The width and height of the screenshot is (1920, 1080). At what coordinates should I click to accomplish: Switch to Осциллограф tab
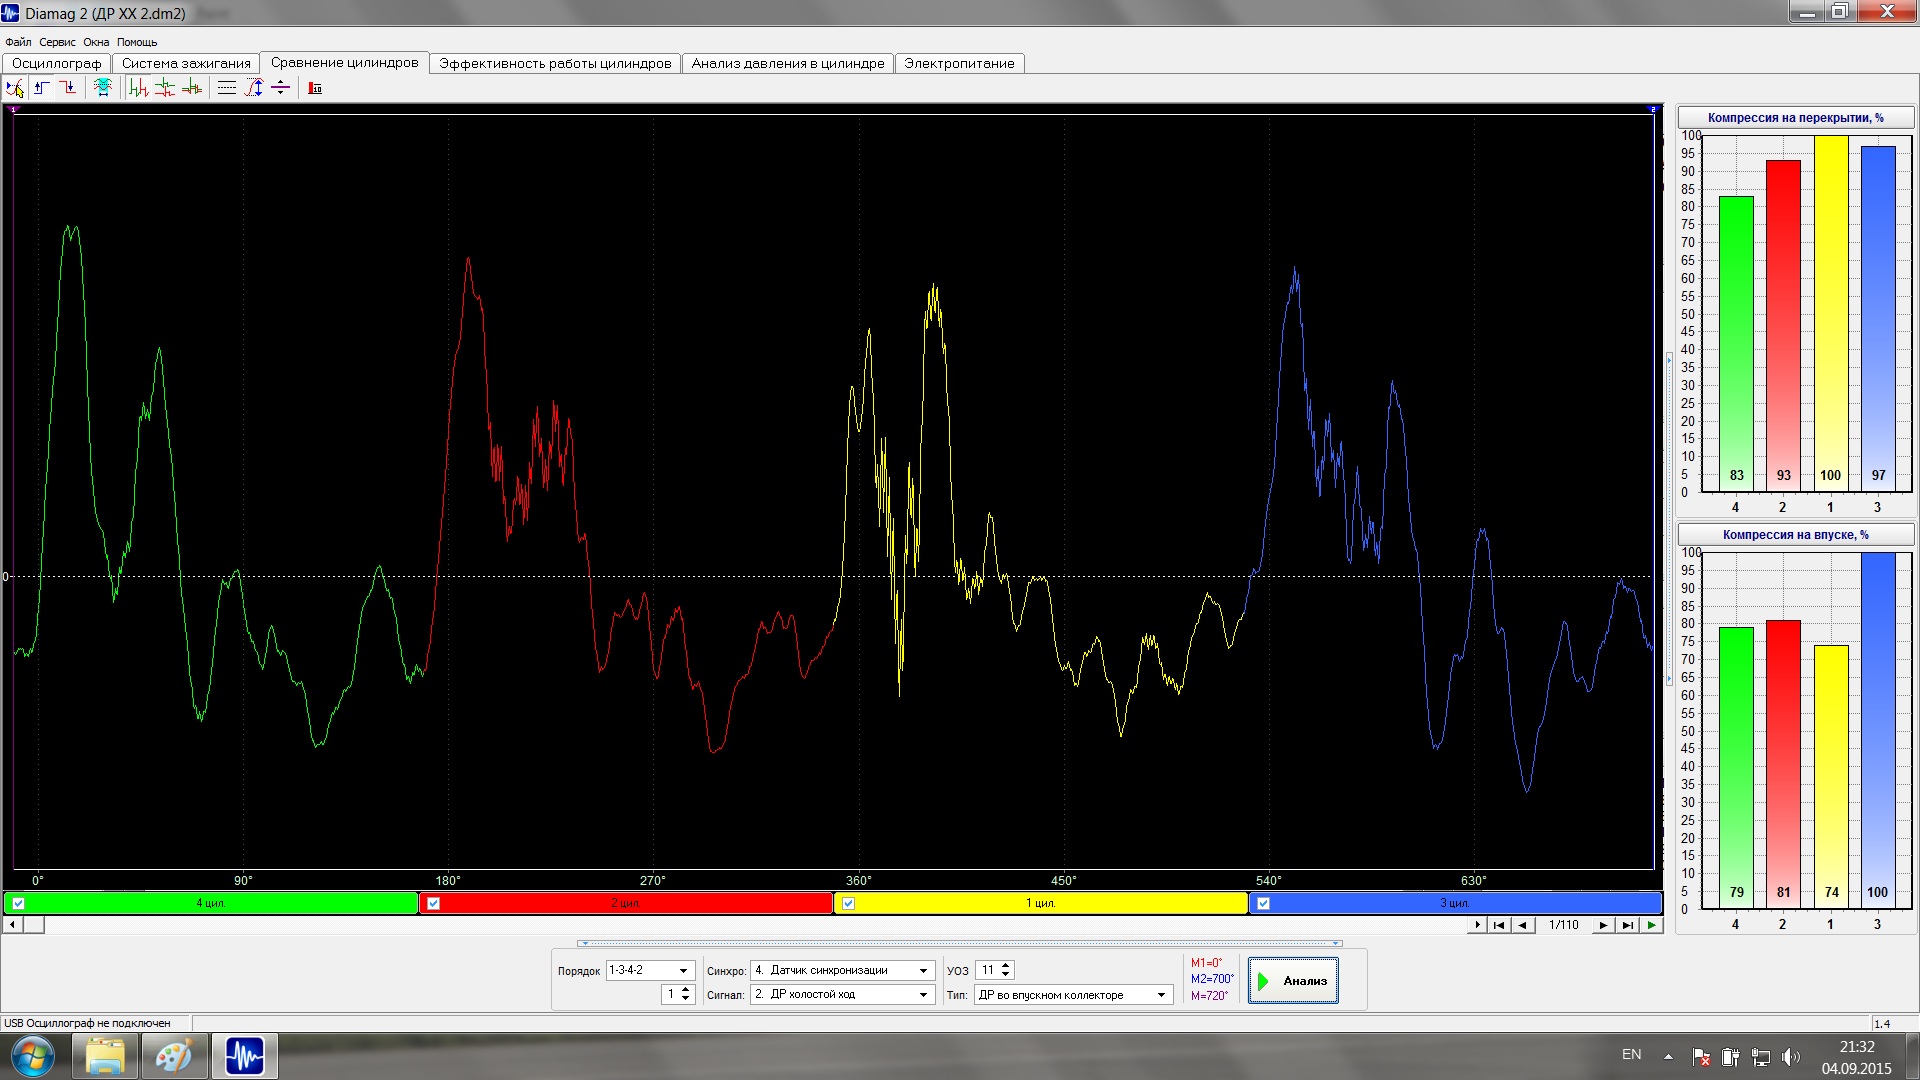[x=57, y=63]
